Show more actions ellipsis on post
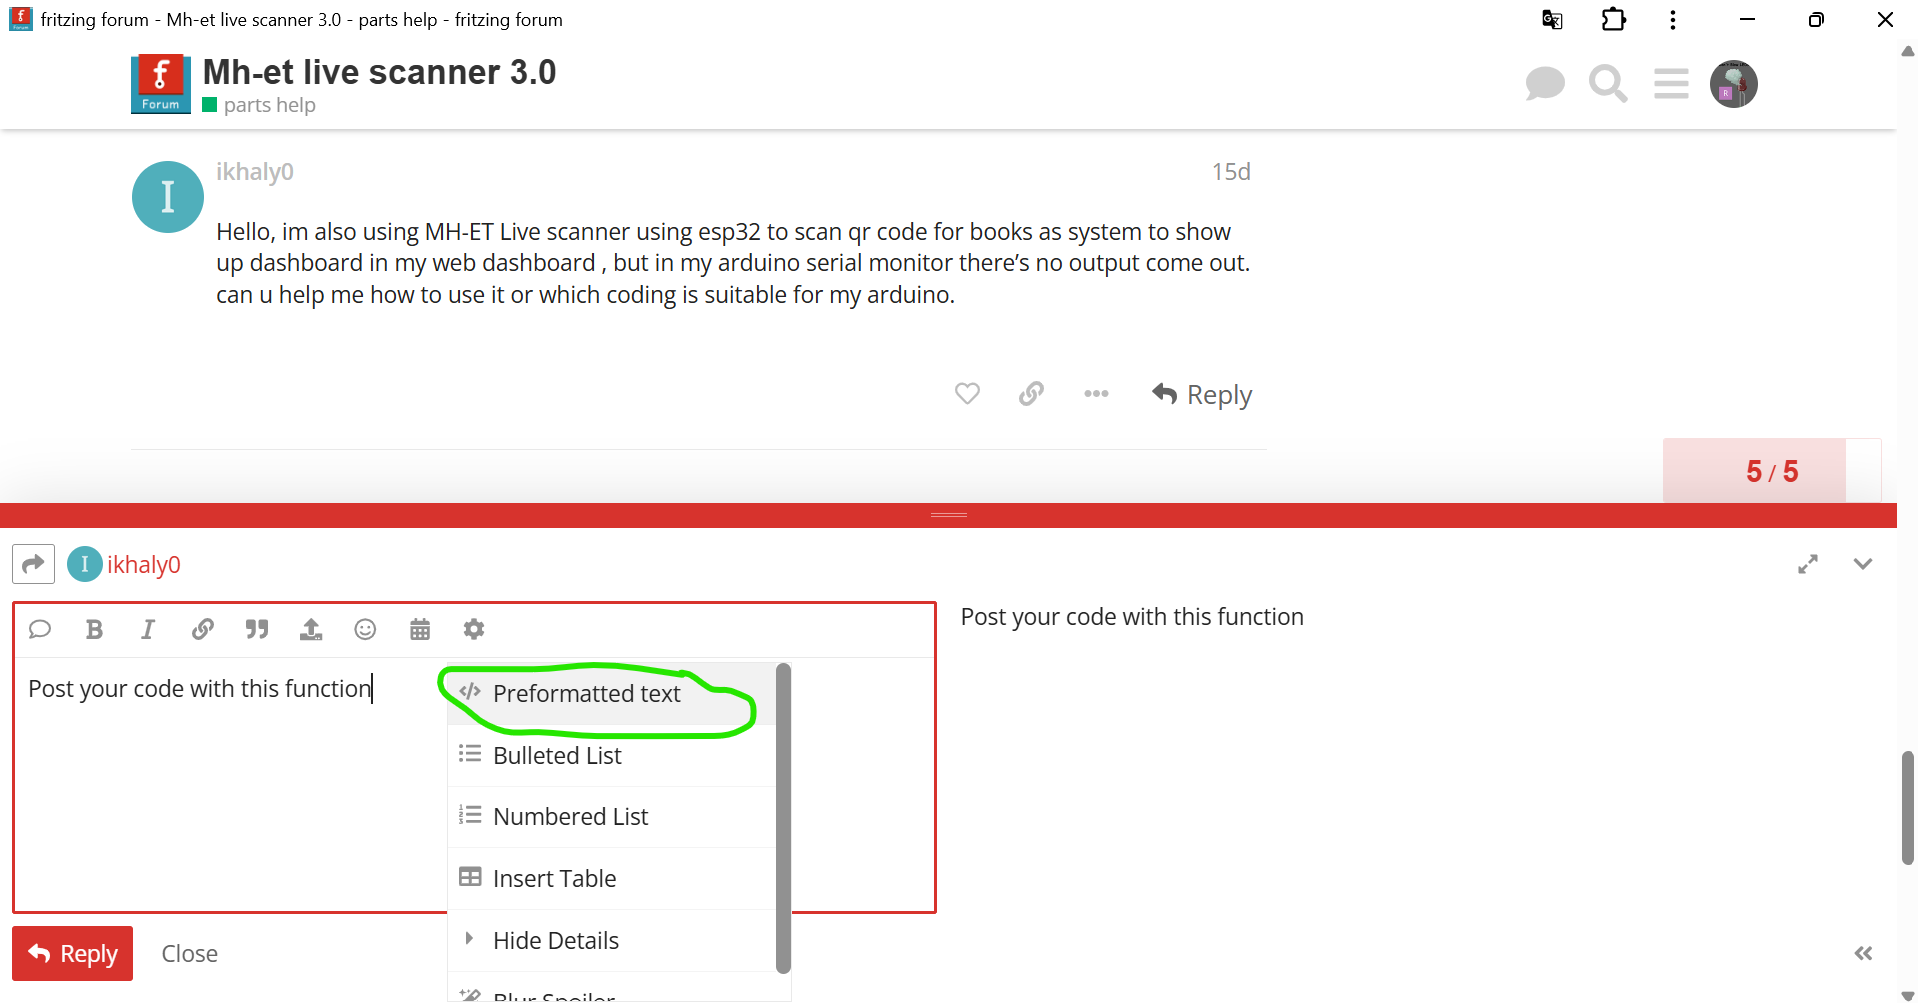Image resolution: width=1918 pixels, height=1003 pixels. [x=1096, y=394]
